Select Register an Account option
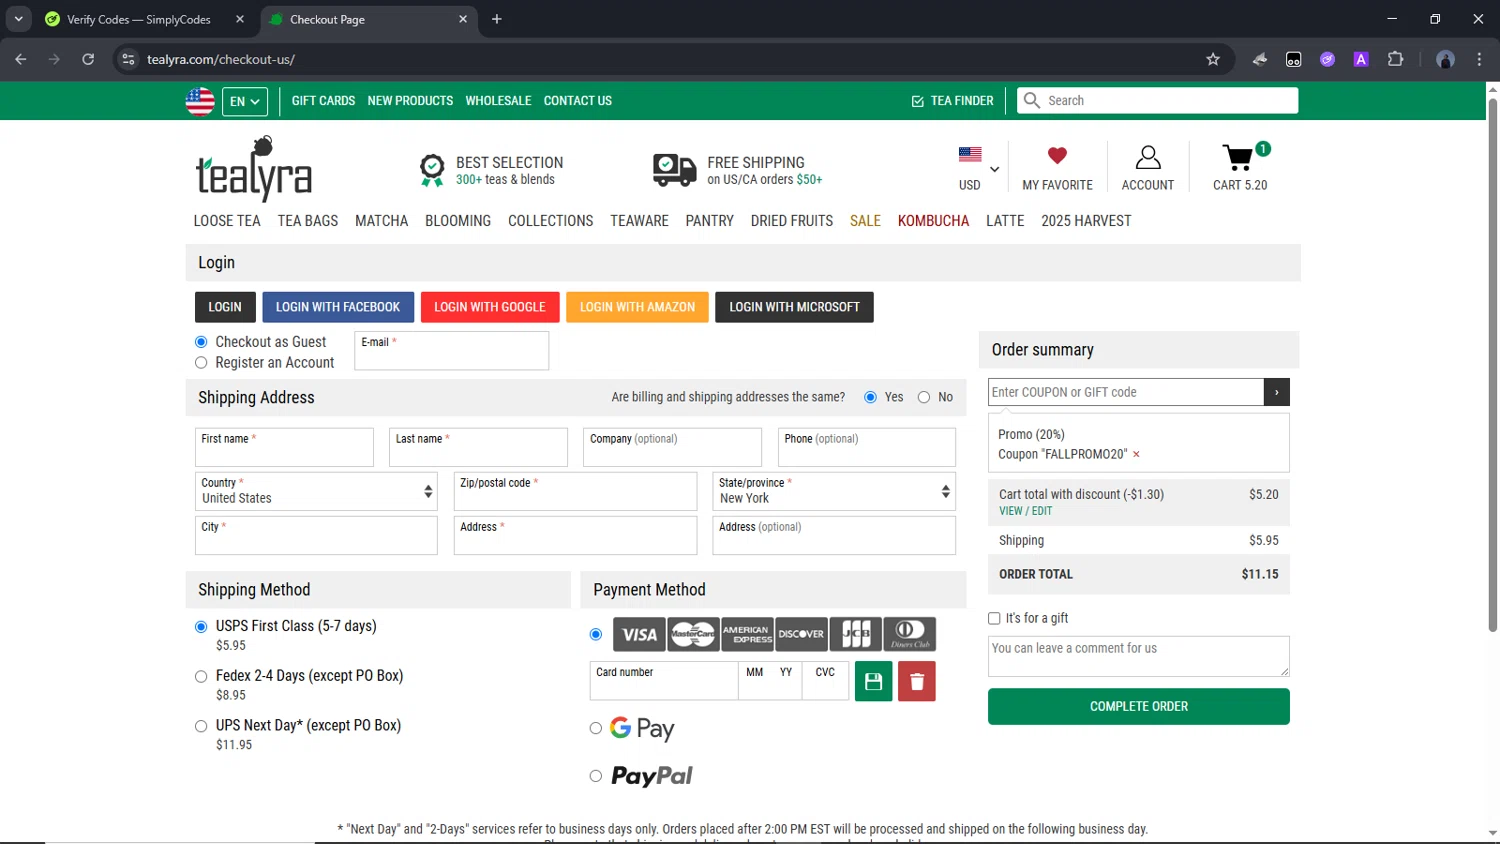The width and height of the screenshot is (1500, 844). point(201,363)
